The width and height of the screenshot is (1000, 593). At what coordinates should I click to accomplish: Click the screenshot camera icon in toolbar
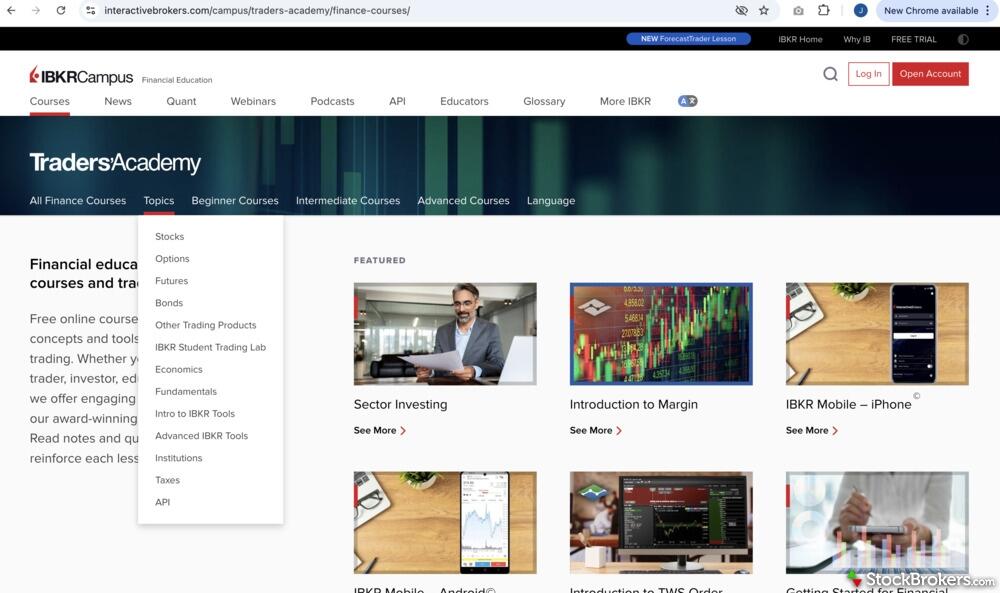click(798, 10)
